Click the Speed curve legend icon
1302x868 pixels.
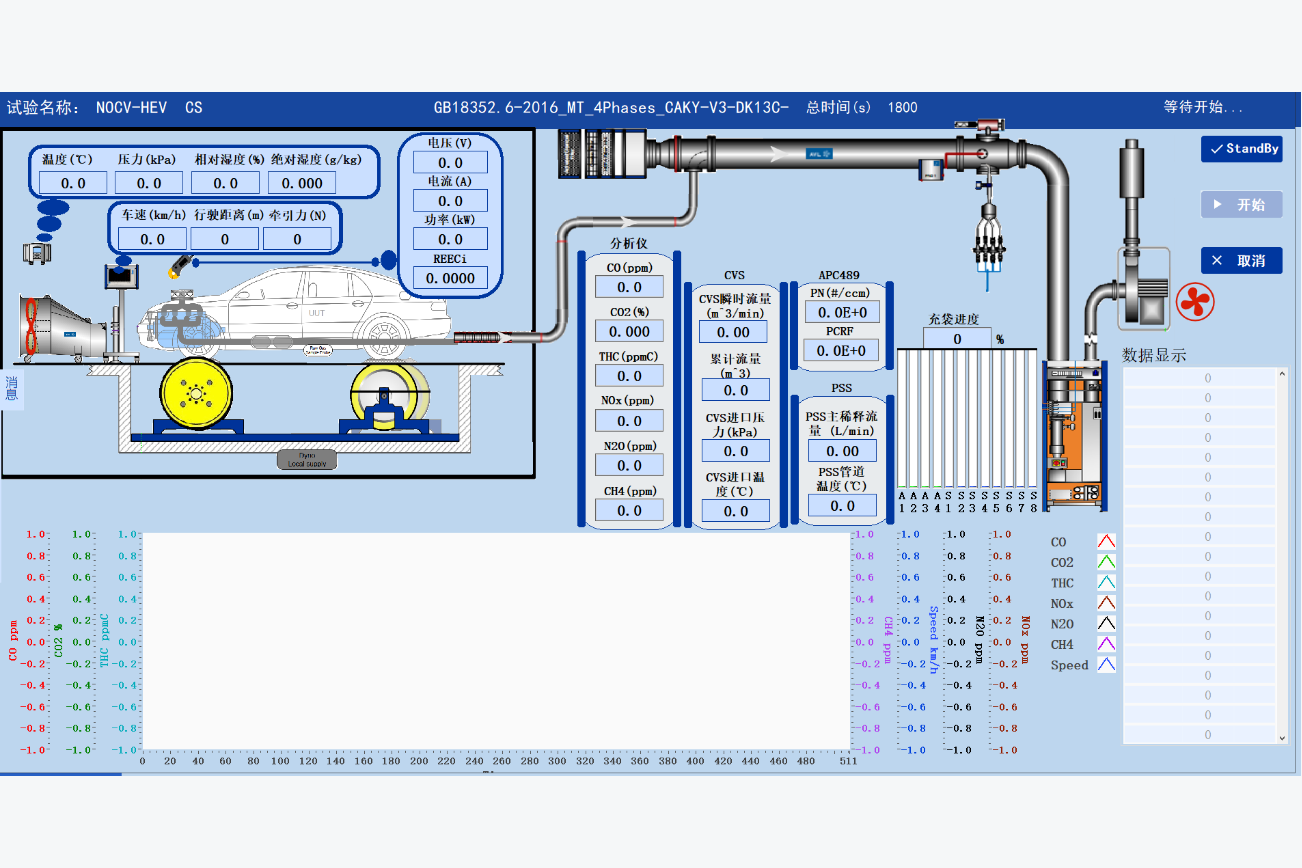[x=1106, y=664]
